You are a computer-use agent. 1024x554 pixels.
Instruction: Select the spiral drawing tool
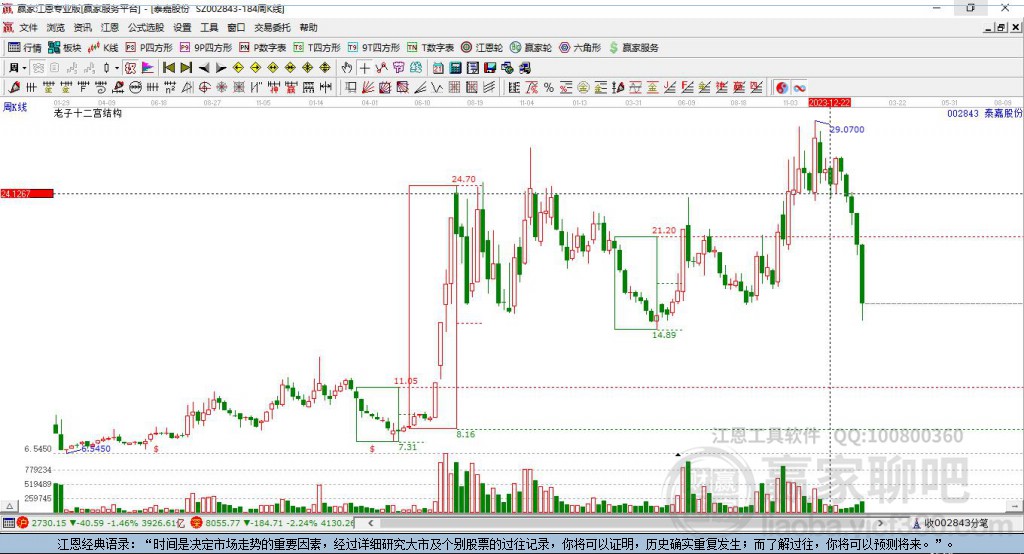(x=101, y=88)
